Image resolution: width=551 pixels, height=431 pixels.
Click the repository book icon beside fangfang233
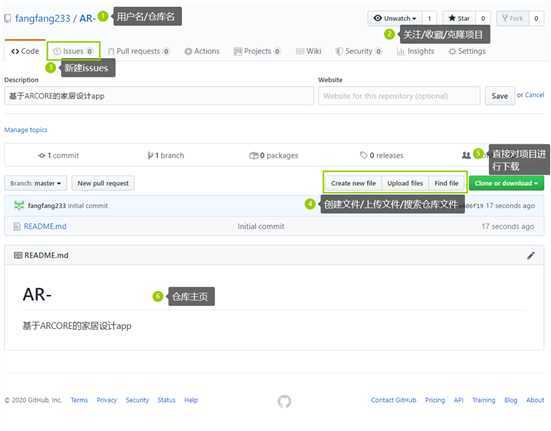pyautogui.click(x=8, y=18)
